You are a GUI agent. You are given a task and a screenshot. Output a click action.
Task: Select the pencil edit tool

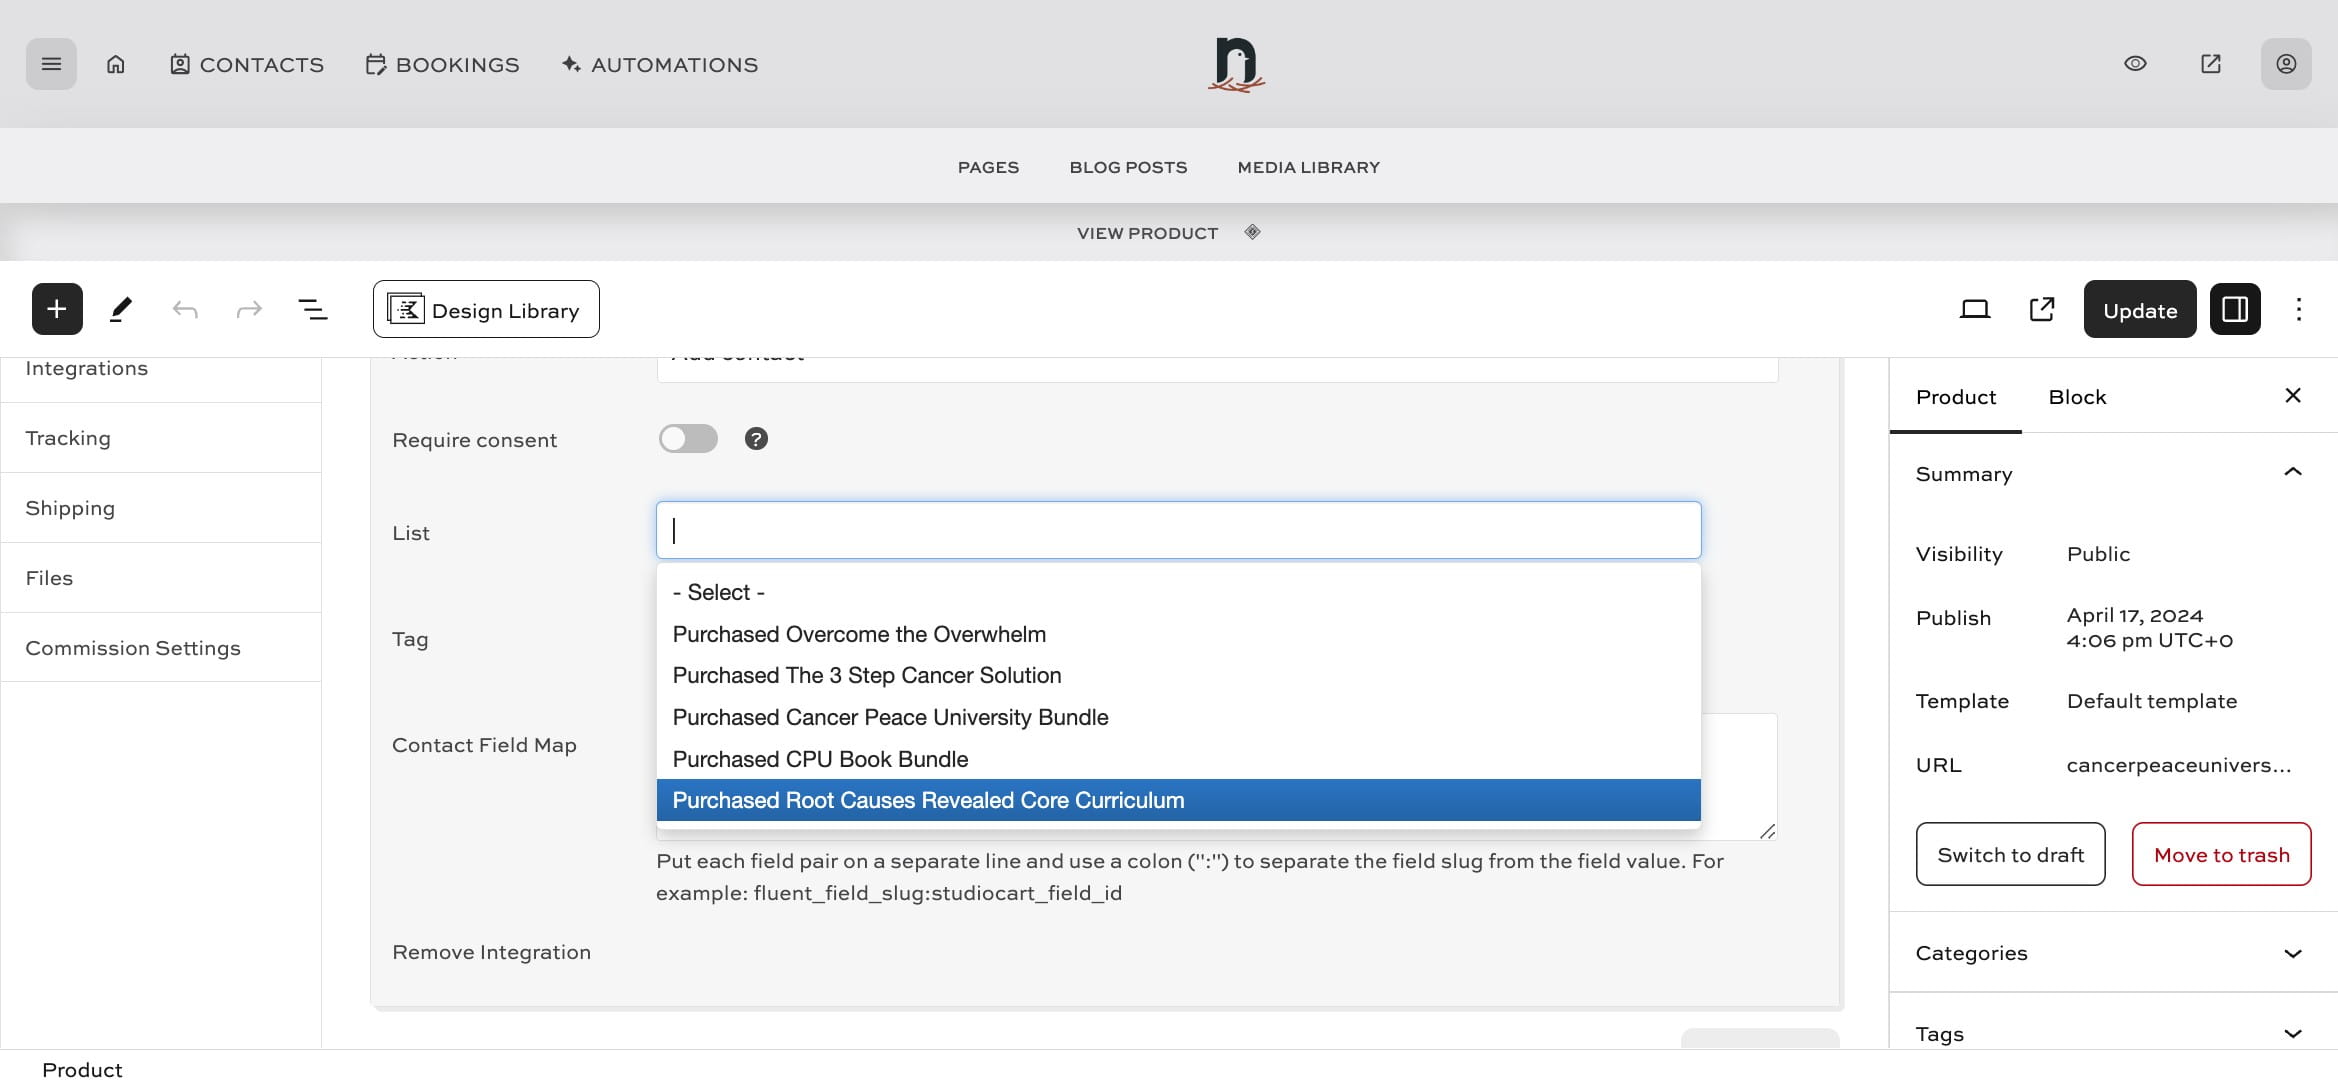click(x=121, y=309)
